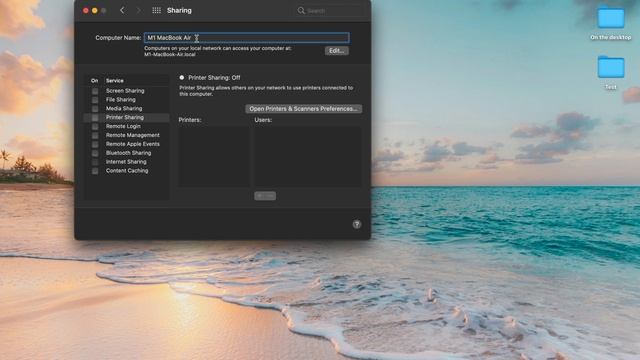
Task: Open Printers & Scanners Preferences
Action: coord(303,109)
